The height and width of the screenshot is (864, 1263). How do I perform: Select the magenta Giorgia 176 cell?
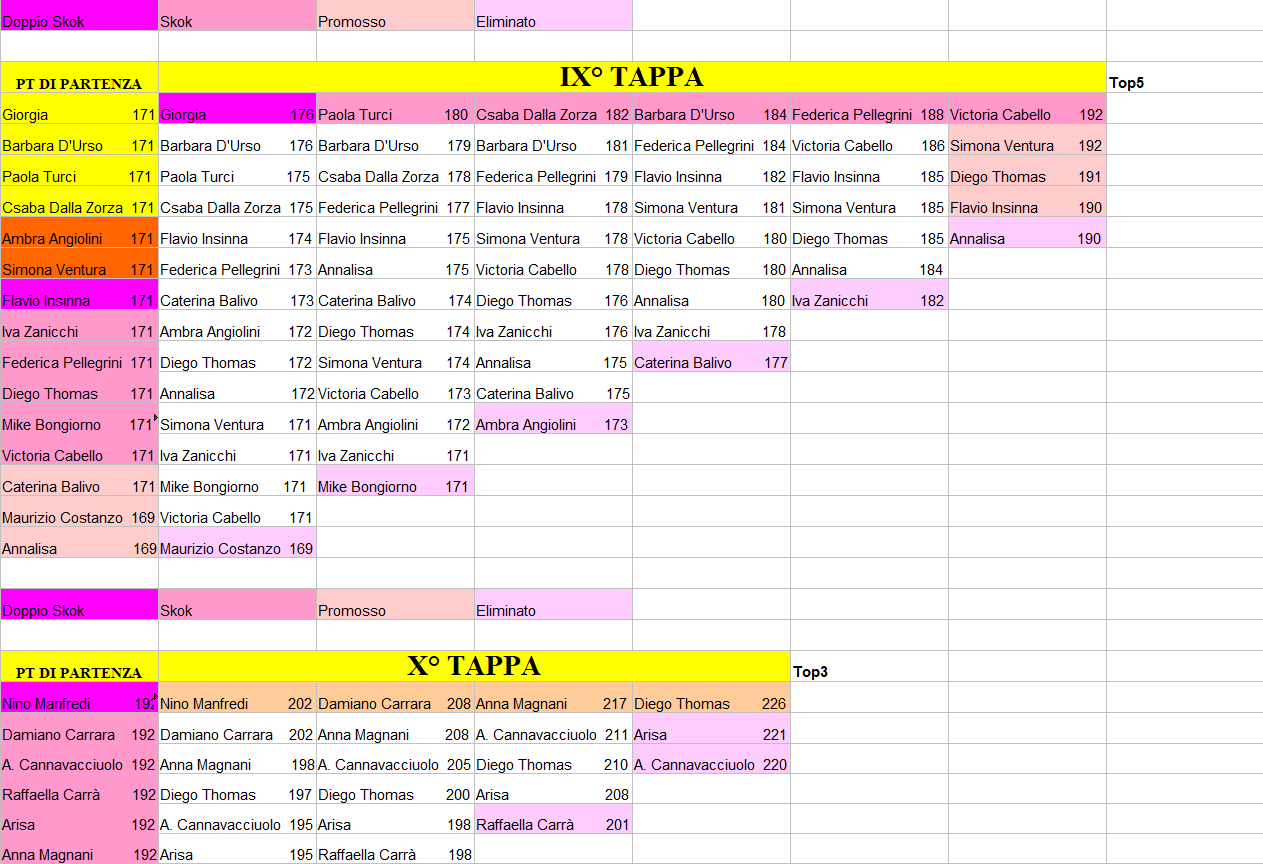point(237,115)
